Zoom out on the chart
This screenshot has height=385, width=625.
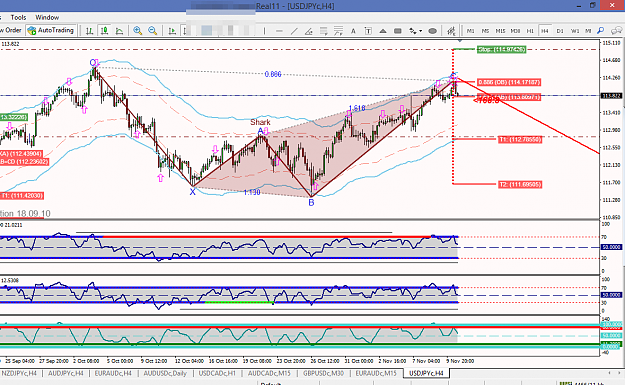(152, 31)
